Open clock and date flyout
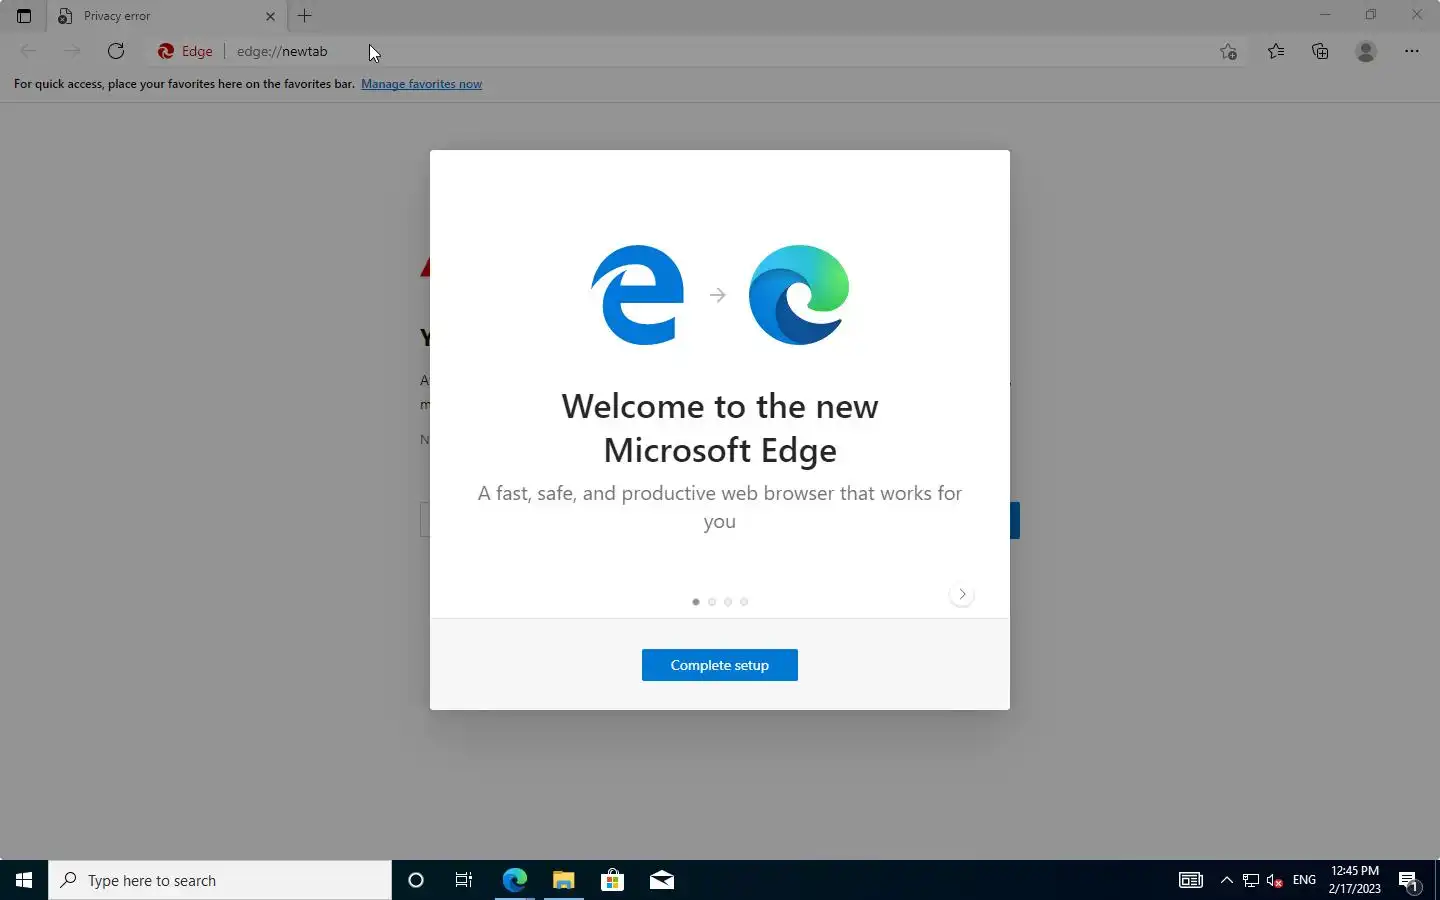This screenshot has height=900, width=1440. pos(1355,880)
